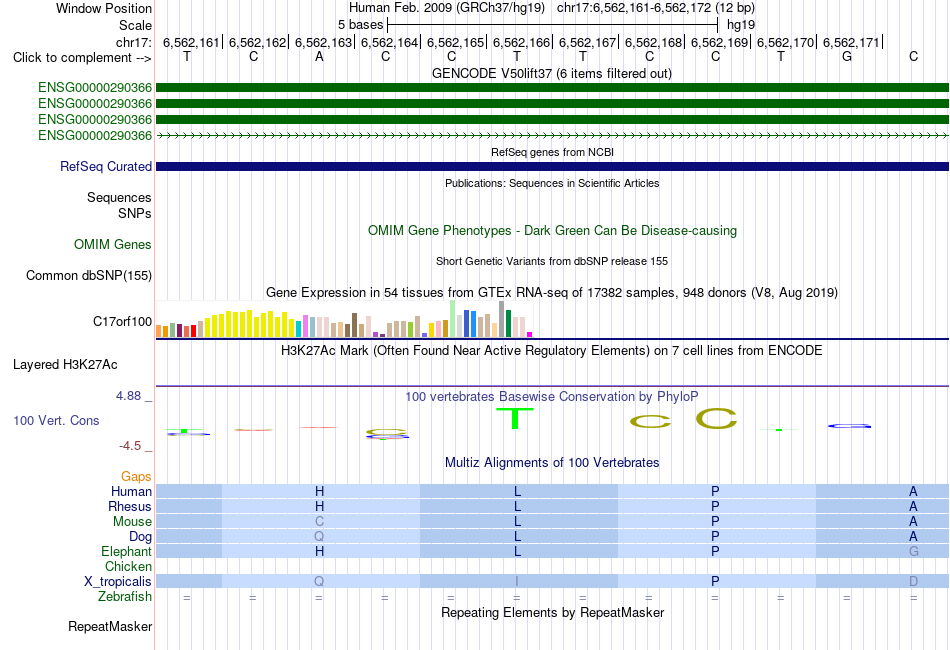This screenshot has height=650, width=950.
Task: Open the OMIM Gene Phenotypes track title
Action: pyautogui.click(x=552, y=231)
